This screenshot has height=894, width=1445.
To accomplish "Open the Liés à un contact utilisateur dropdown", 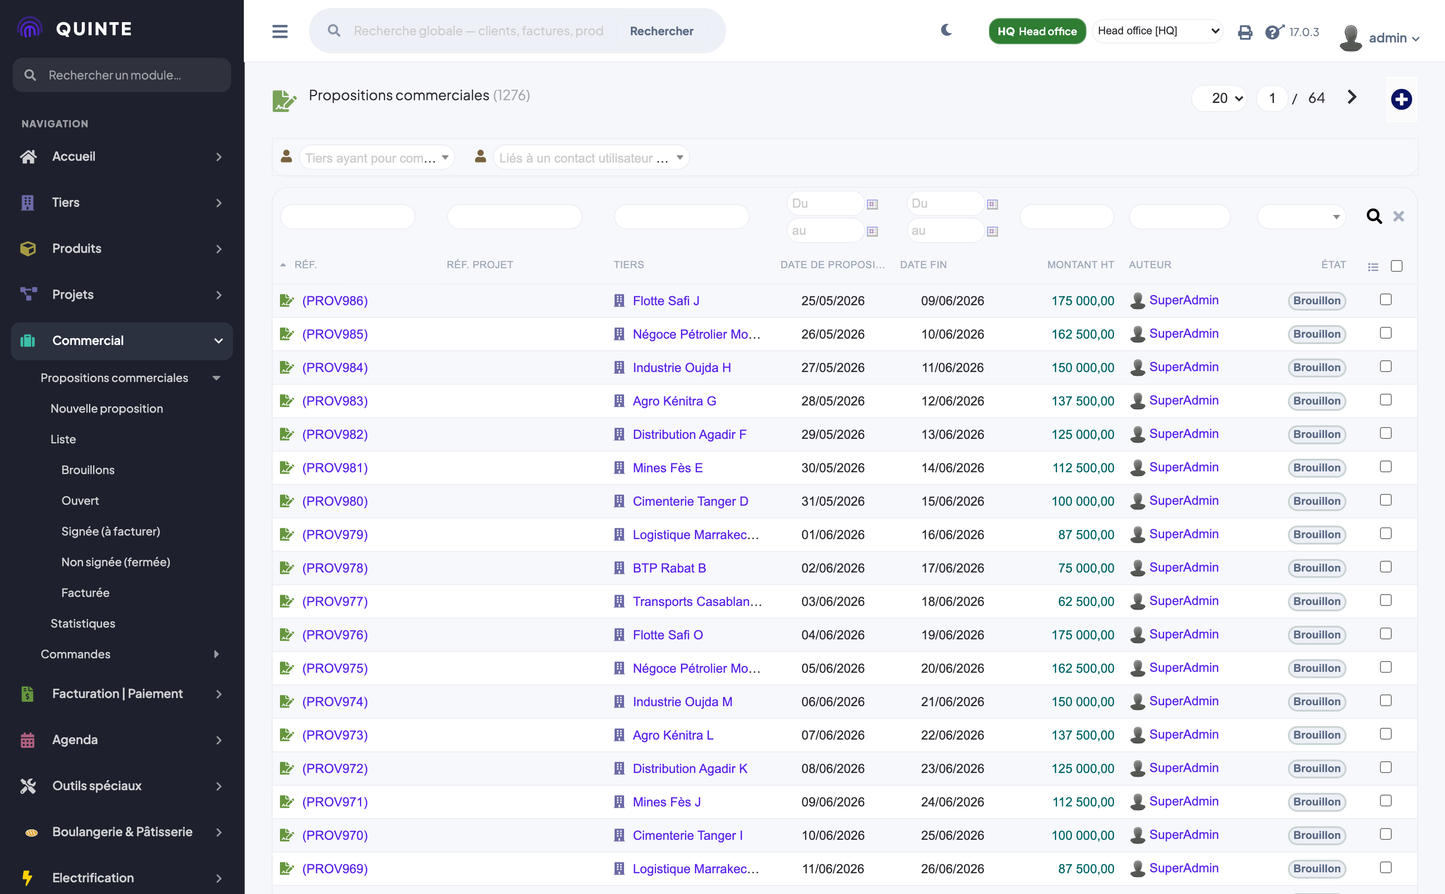I will click(591, 158).
